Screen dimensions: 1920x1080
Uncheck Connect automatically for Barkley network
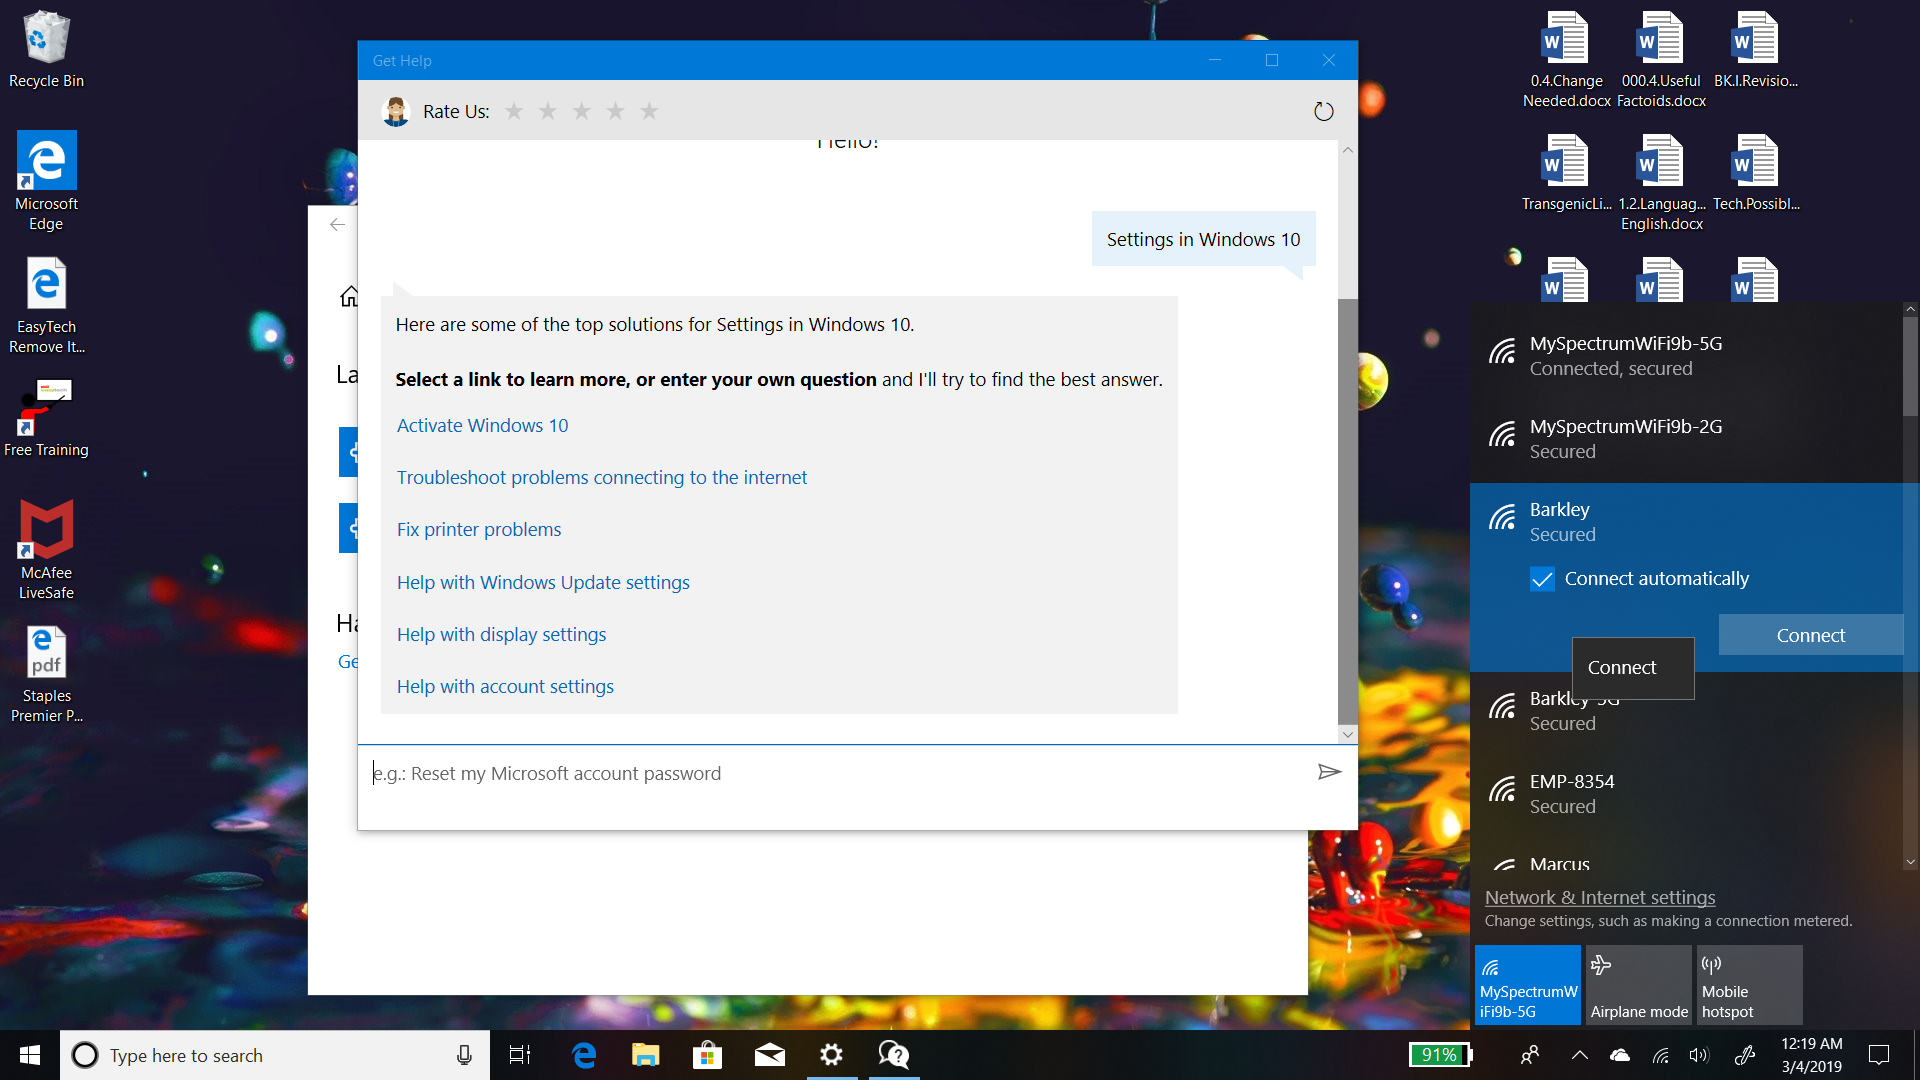coord(1543,579)
